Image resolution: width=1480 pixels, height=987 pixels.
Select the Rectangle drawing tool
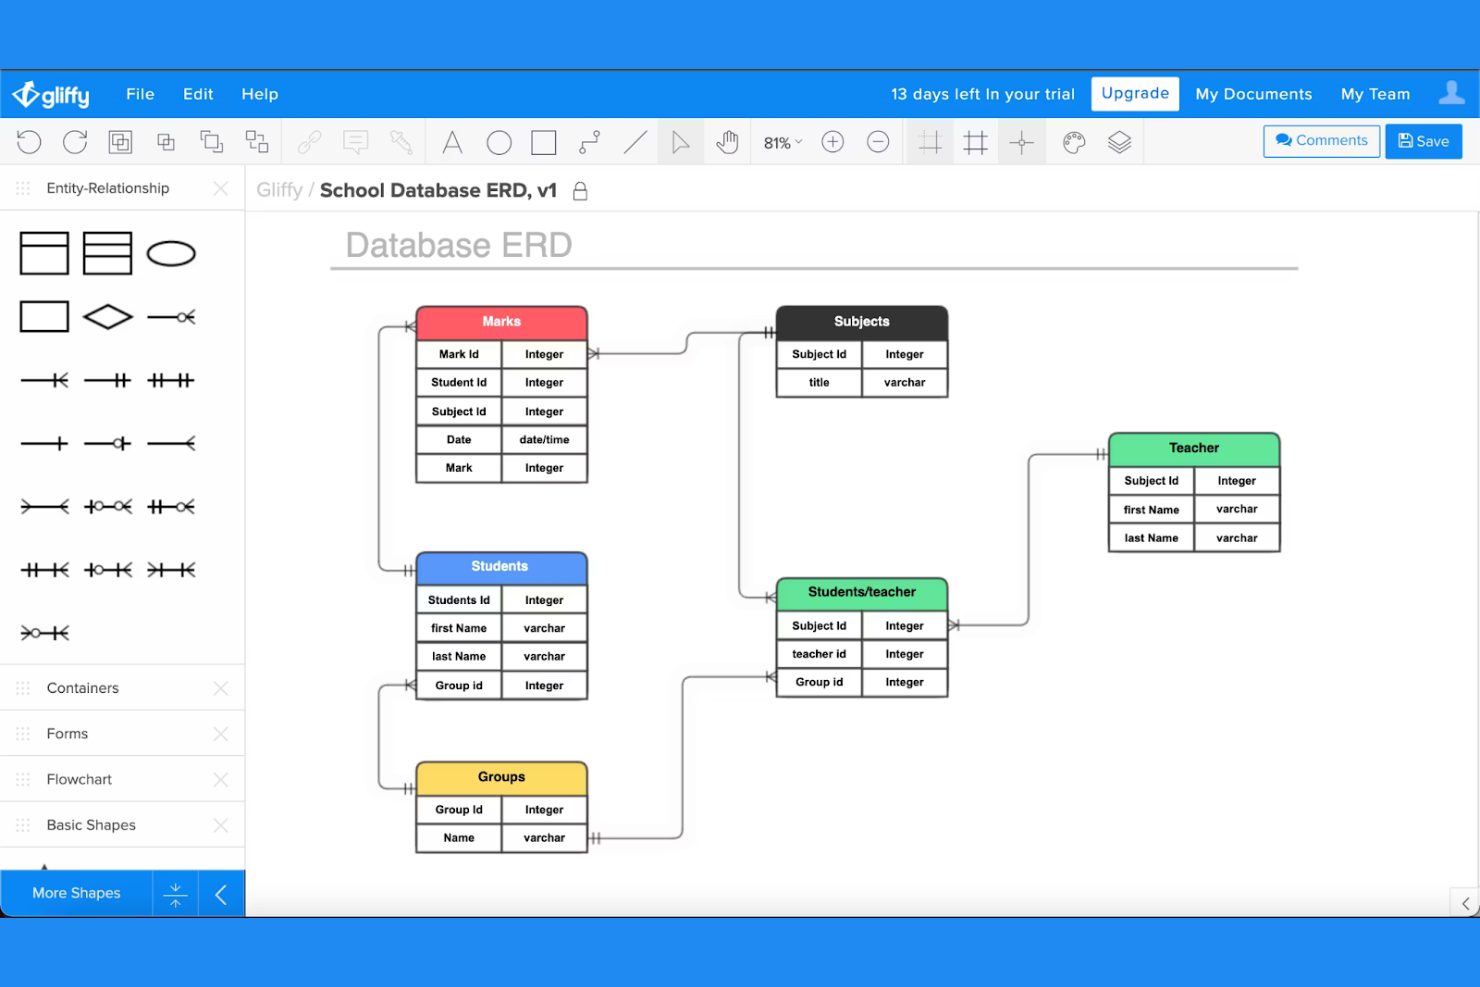pyautogui.click(x=543, y=141)
